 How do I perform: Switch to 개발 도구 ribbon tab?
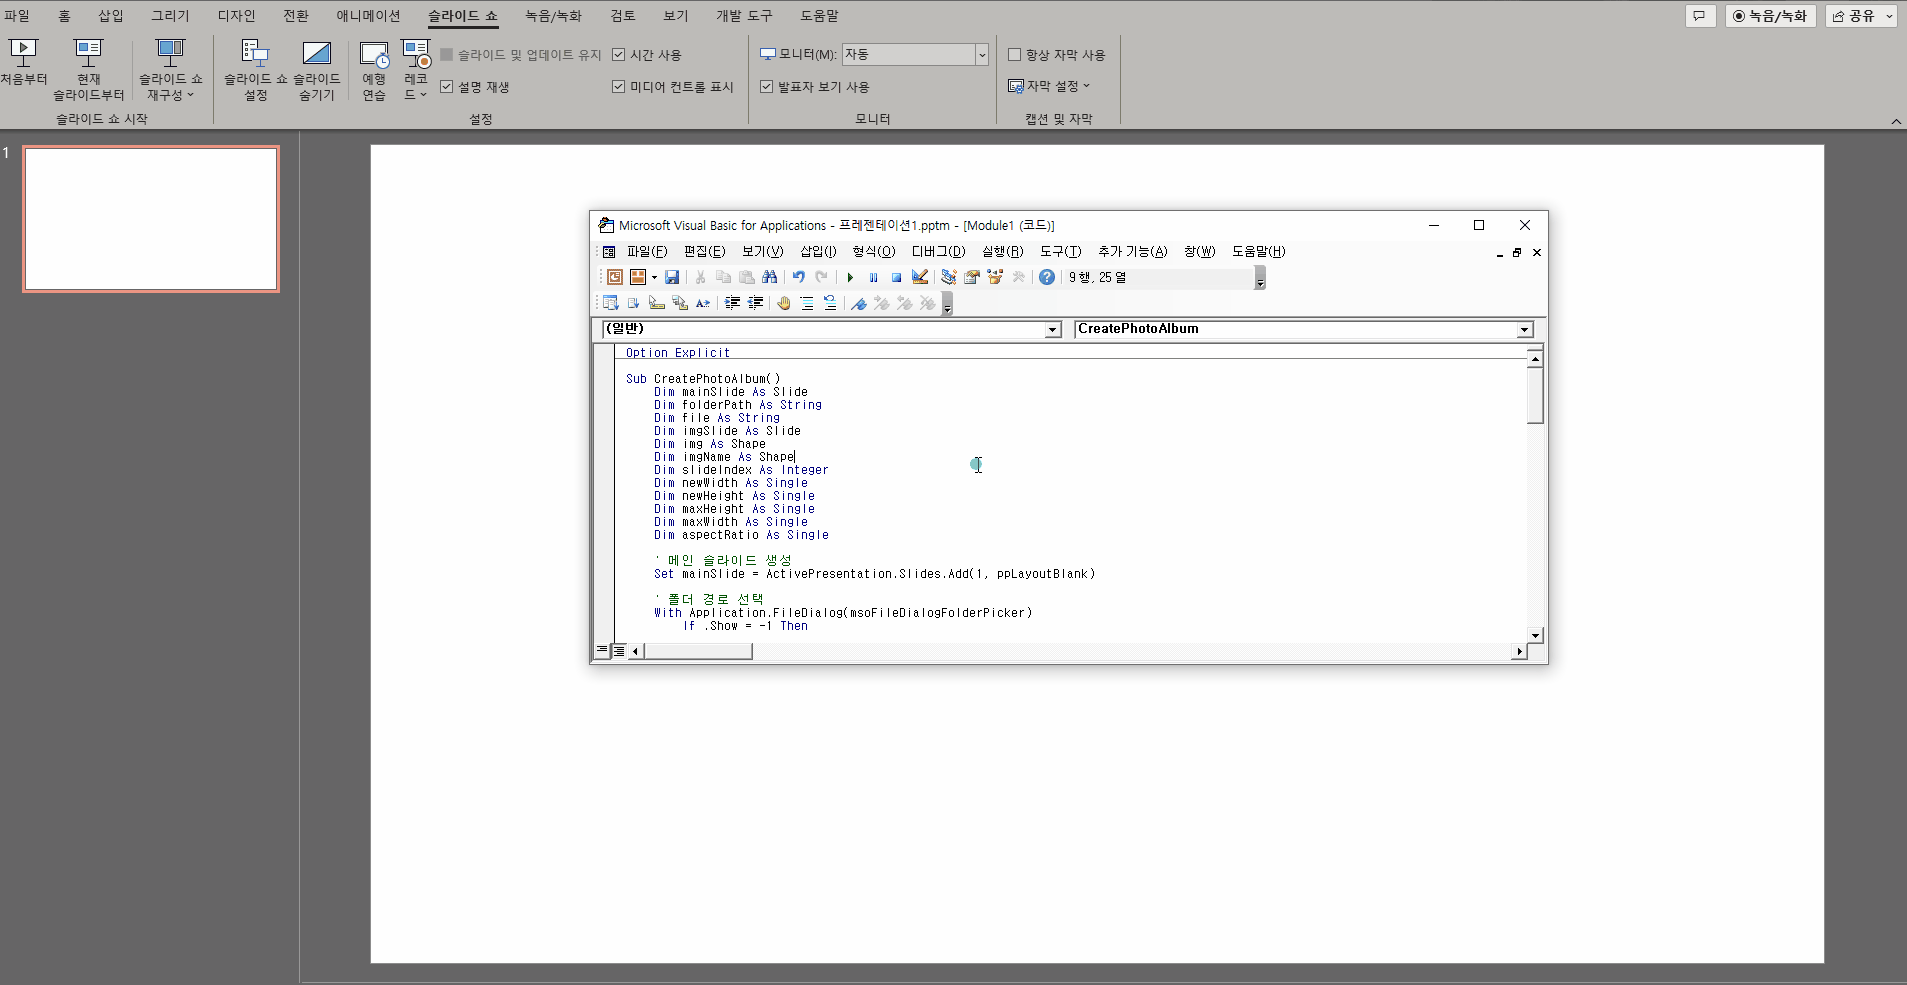tap(744, 16)
